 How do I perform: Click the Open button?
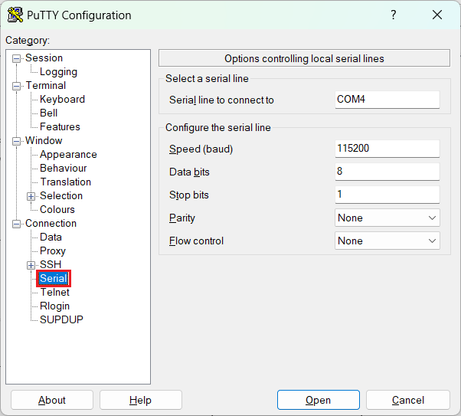(x=318, y=400)
